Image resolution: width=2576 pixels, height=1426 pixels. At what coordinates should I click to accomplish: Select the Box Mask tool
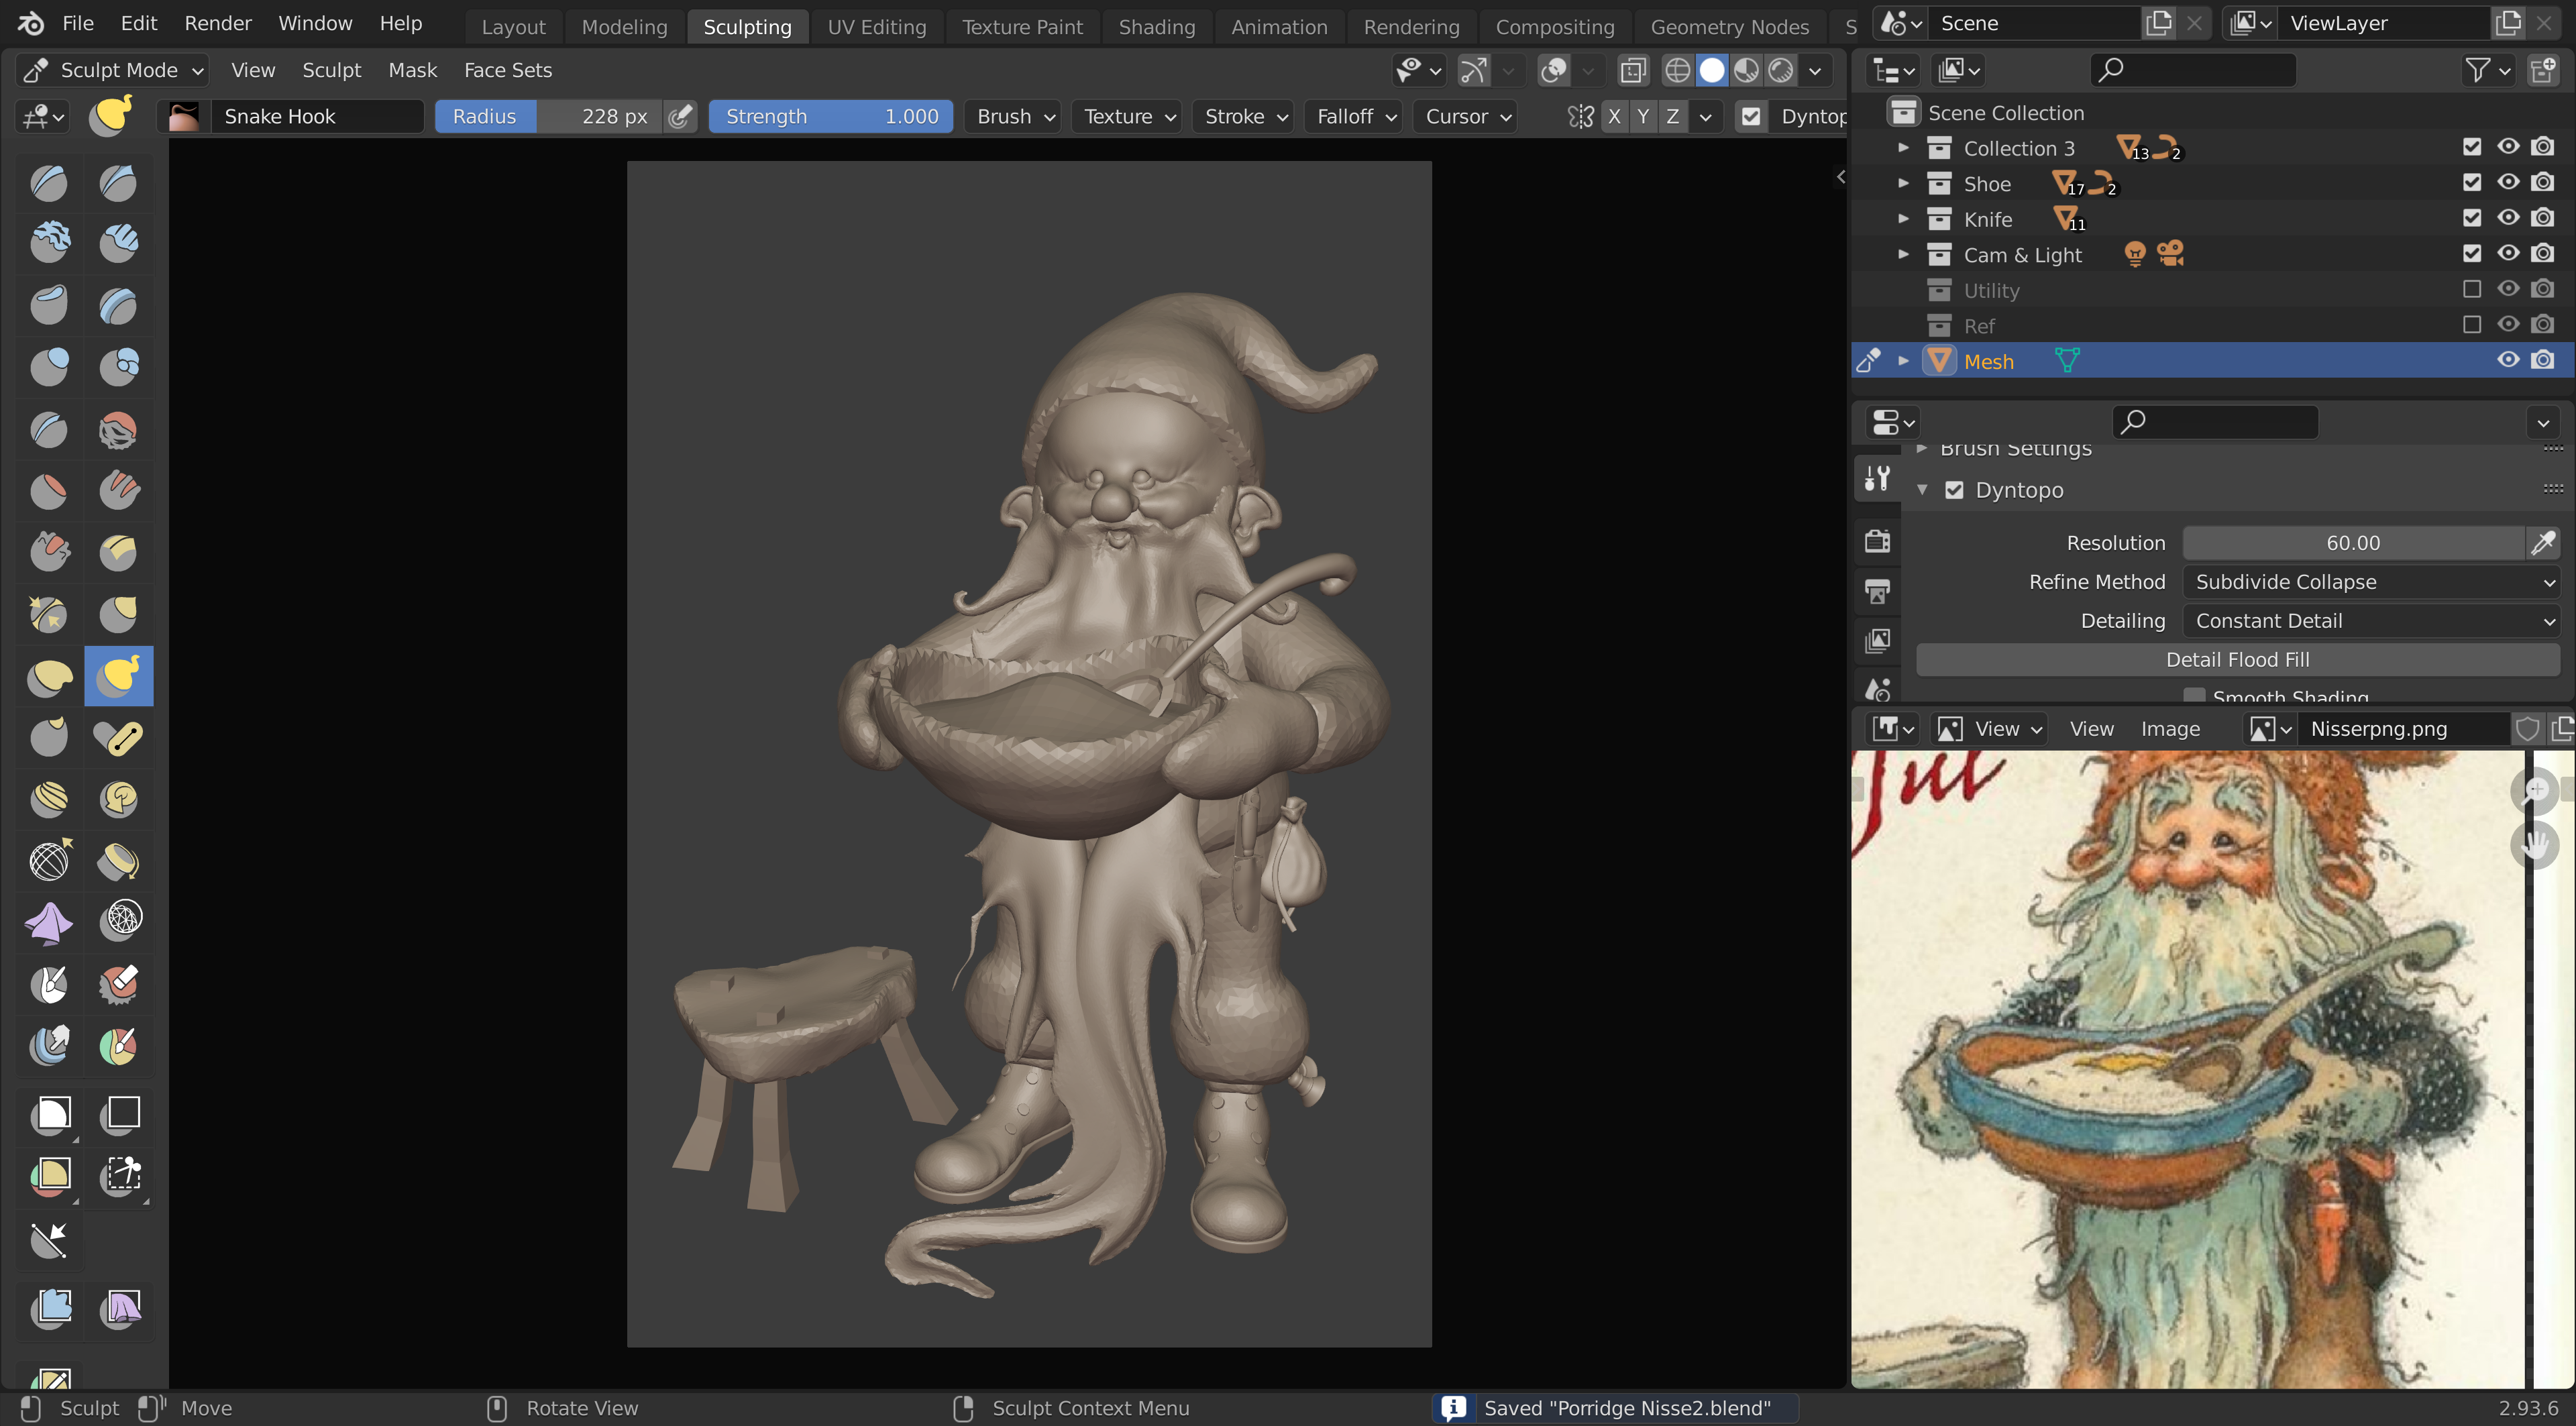tap(50, 1113)
